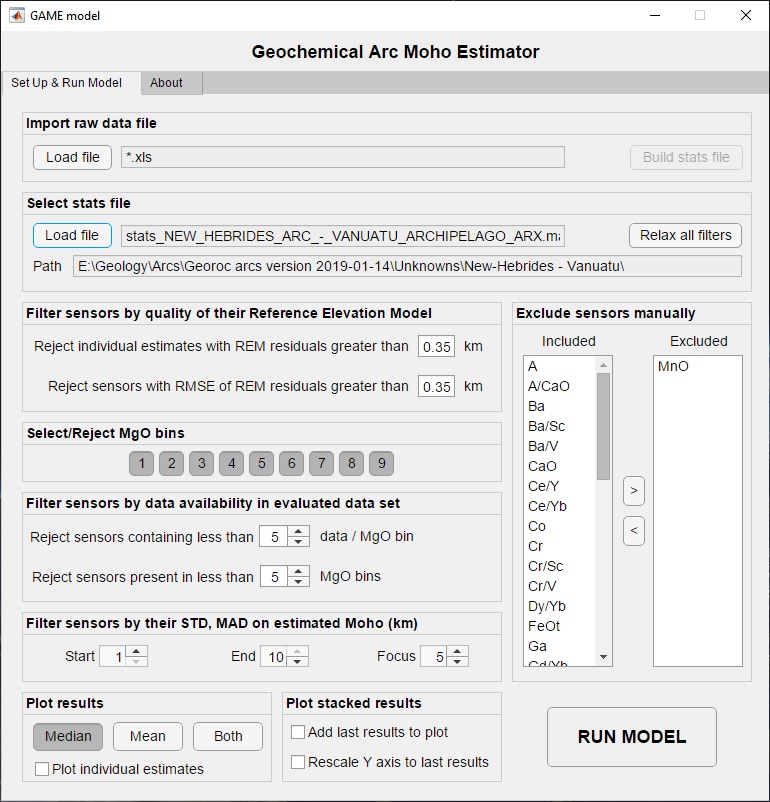
Task: Decrease MgO bins minimum stepper value
Action: [299, 582]
